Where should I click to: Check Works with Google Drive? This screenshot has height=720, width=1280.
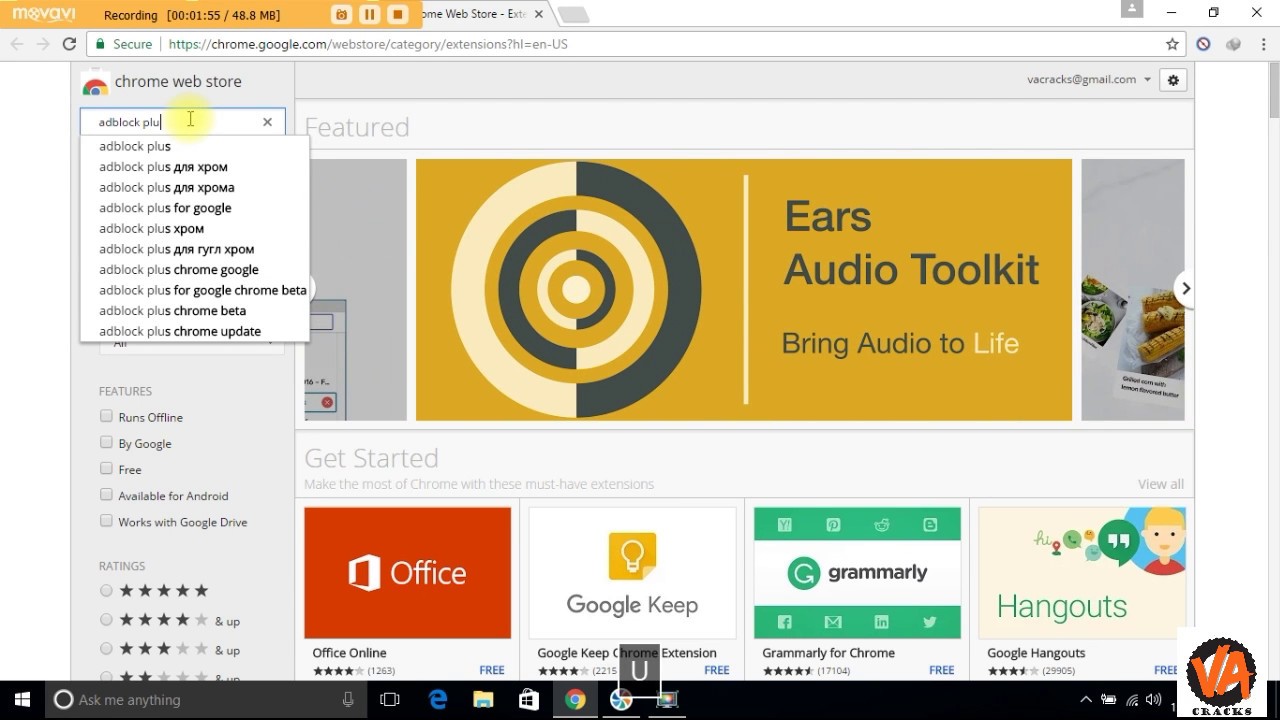(x=106, y=521)
